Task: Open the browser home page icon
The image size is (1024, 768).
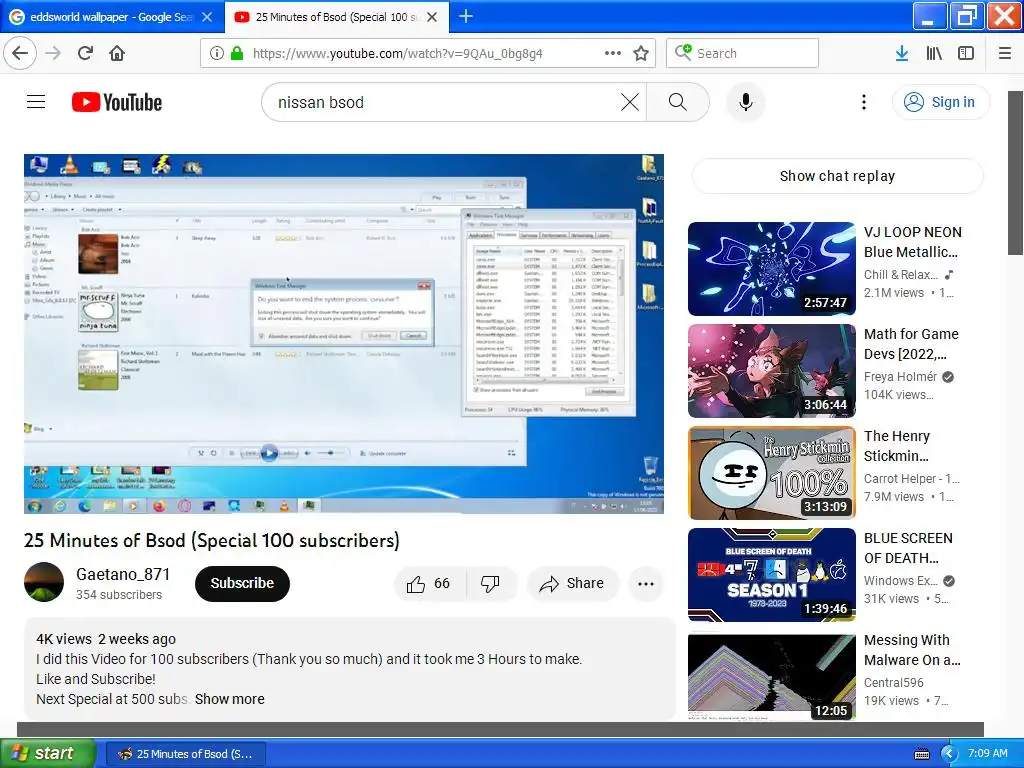Action: 117,53
